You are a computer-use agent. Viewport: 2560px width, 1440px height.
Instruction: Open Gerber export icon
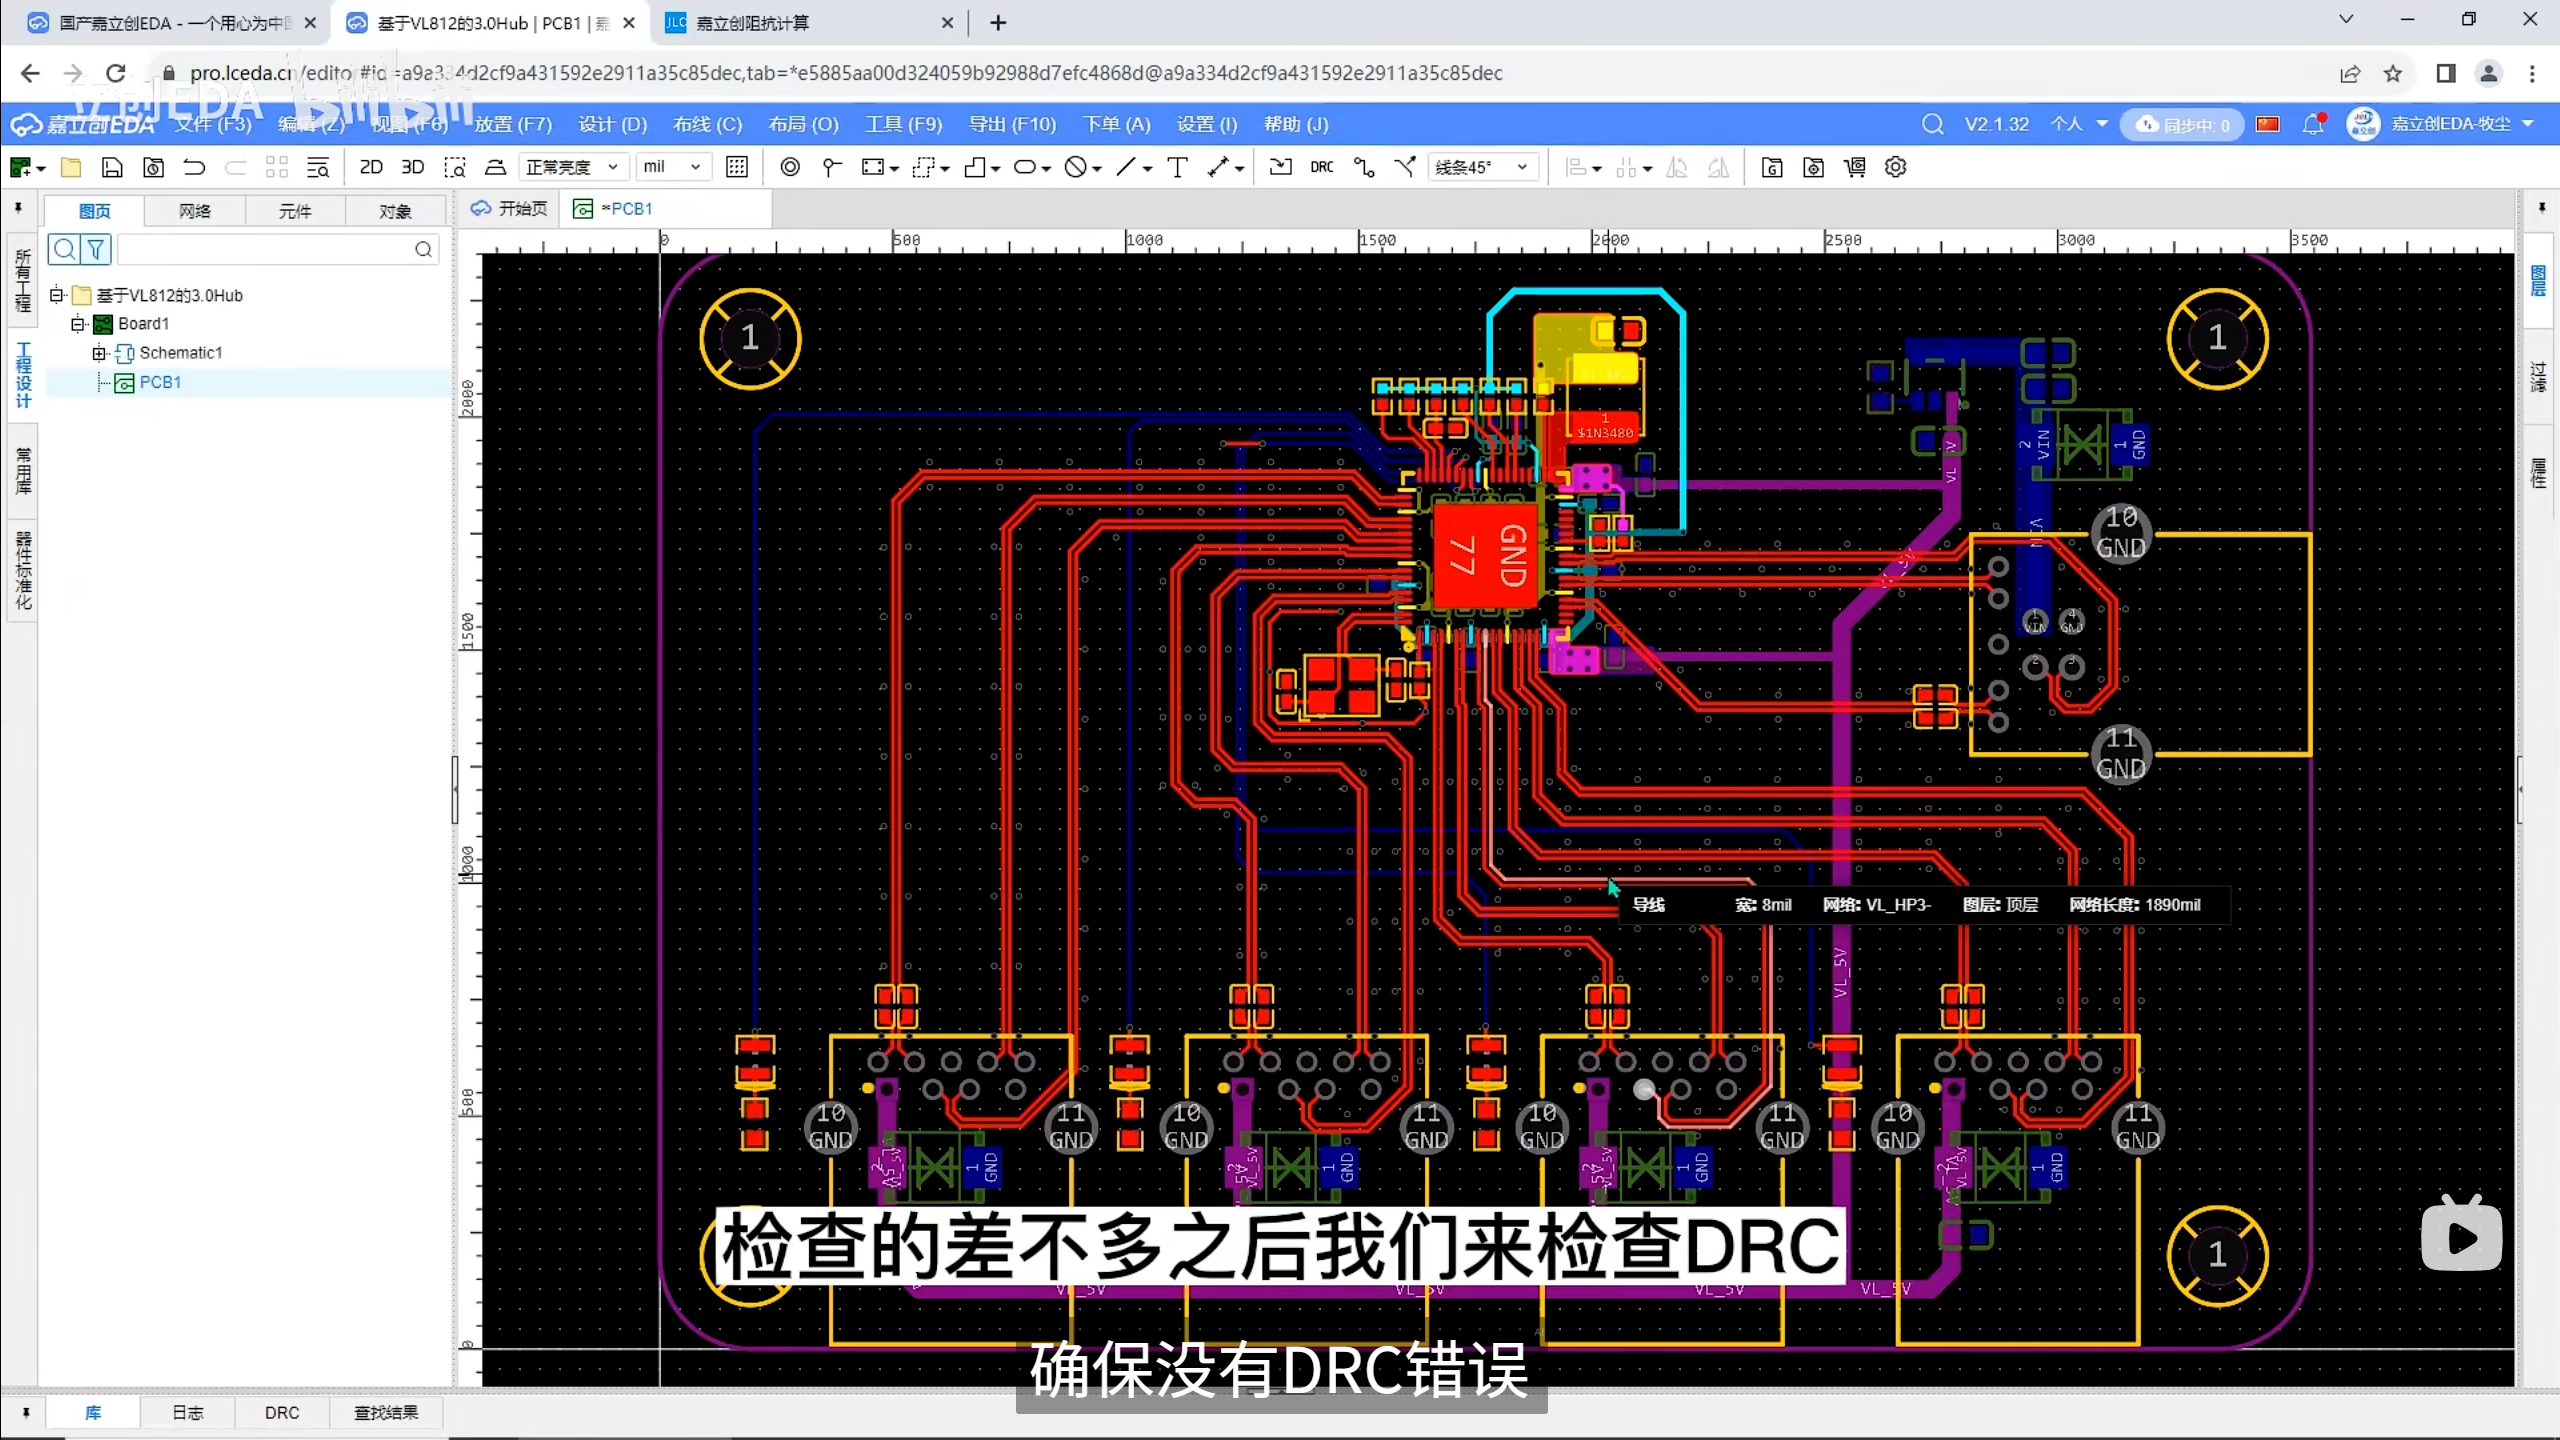1772,167
